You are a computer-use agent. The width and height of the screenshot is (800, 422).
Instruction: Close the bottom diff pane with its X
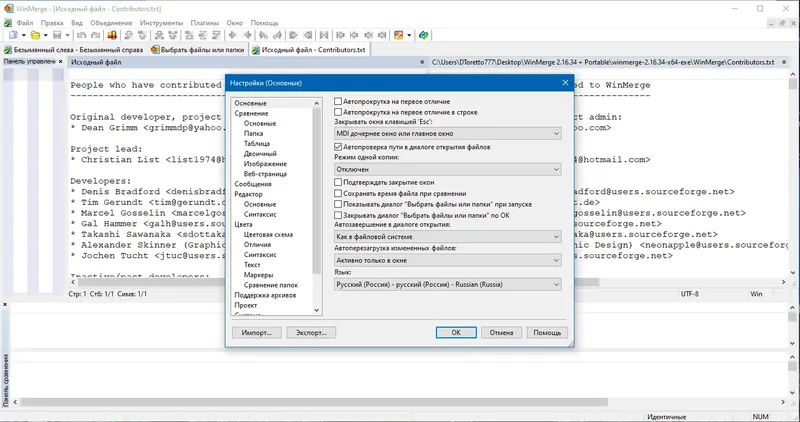pyautogui.click(x=5, y=305)
